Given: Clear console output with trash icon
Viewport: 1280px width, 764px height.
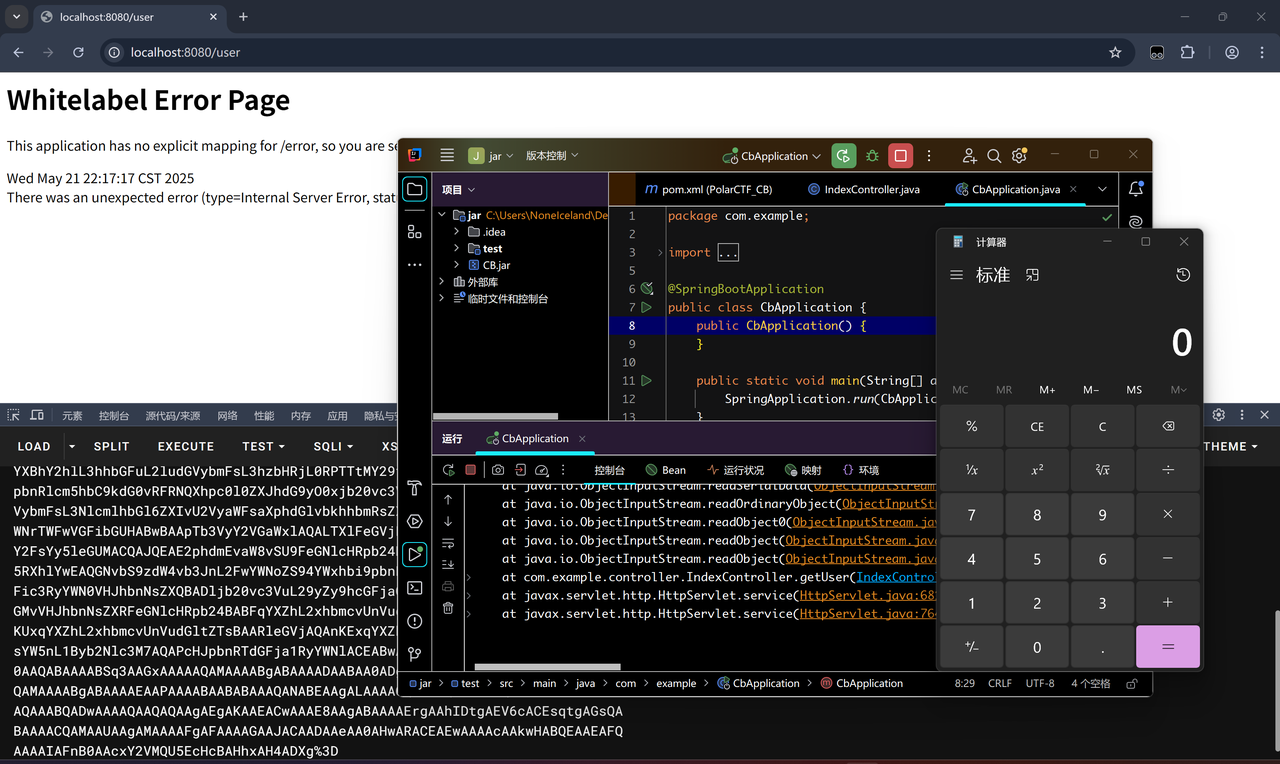Looking at the screenshot, I should tap(448, 608).
